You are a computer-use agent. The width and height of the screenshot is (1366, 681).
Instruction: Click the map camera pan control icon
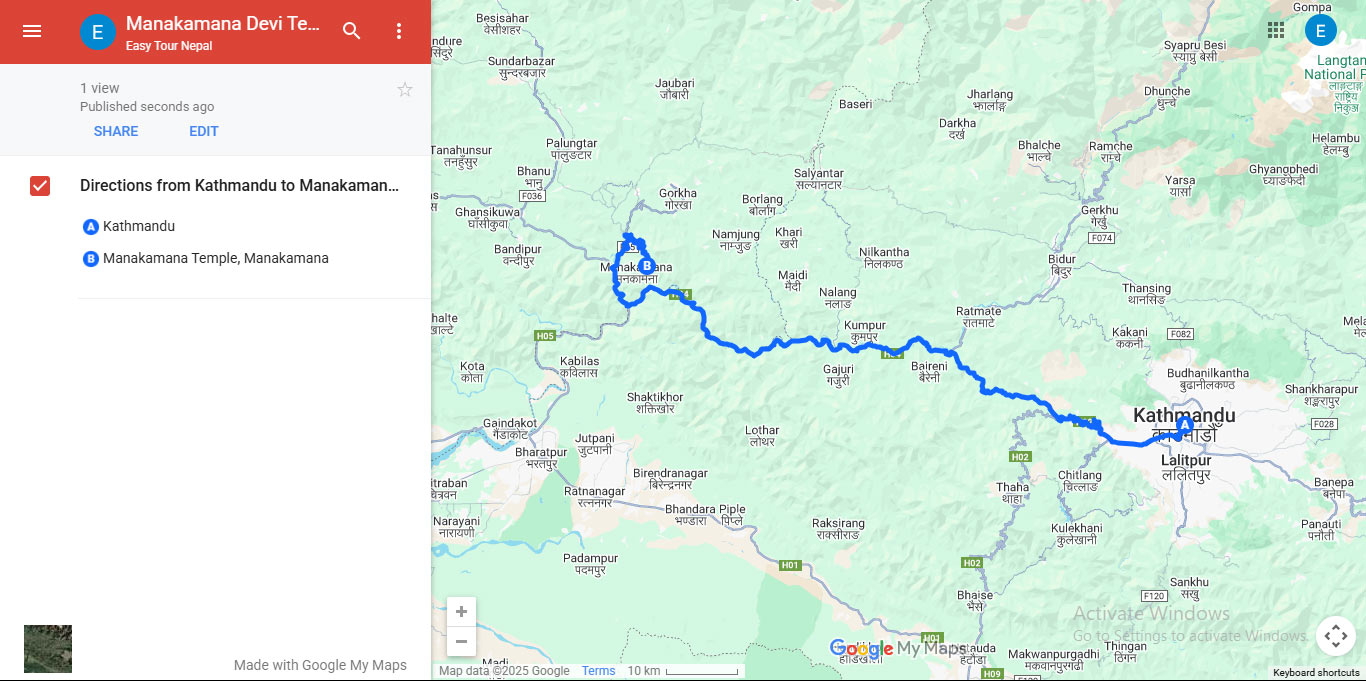click(x=1336, y=636)
